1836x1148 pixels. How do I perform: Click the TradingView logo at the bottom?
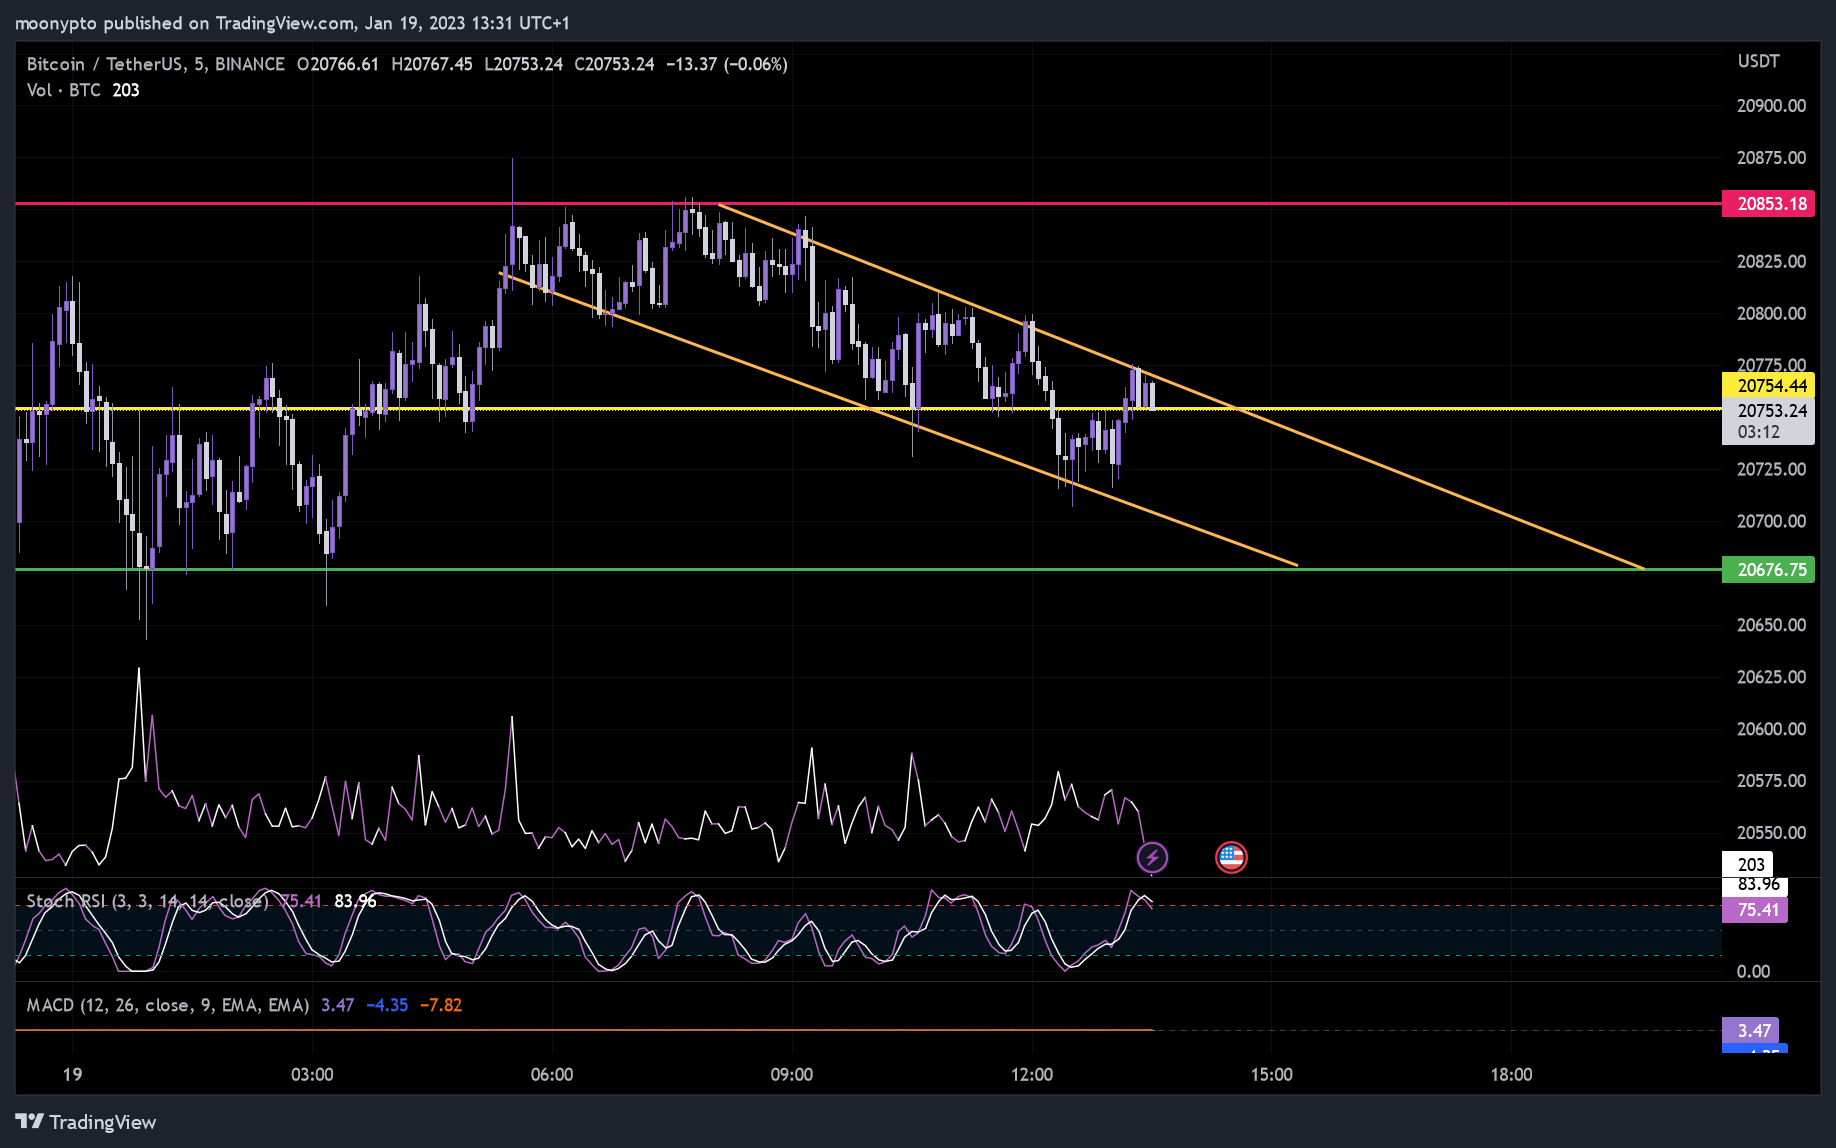click(86, 1122)
